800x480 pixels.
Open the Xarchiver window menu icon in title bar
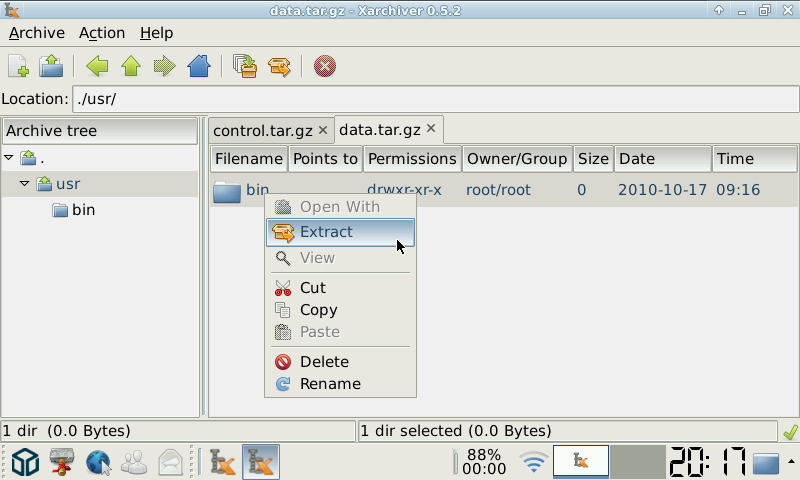tap(11, 10)
